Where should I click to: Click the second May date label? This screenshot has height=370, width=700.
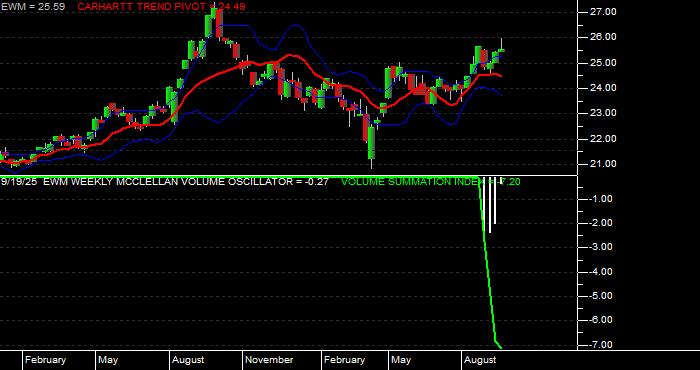point(401,360)
